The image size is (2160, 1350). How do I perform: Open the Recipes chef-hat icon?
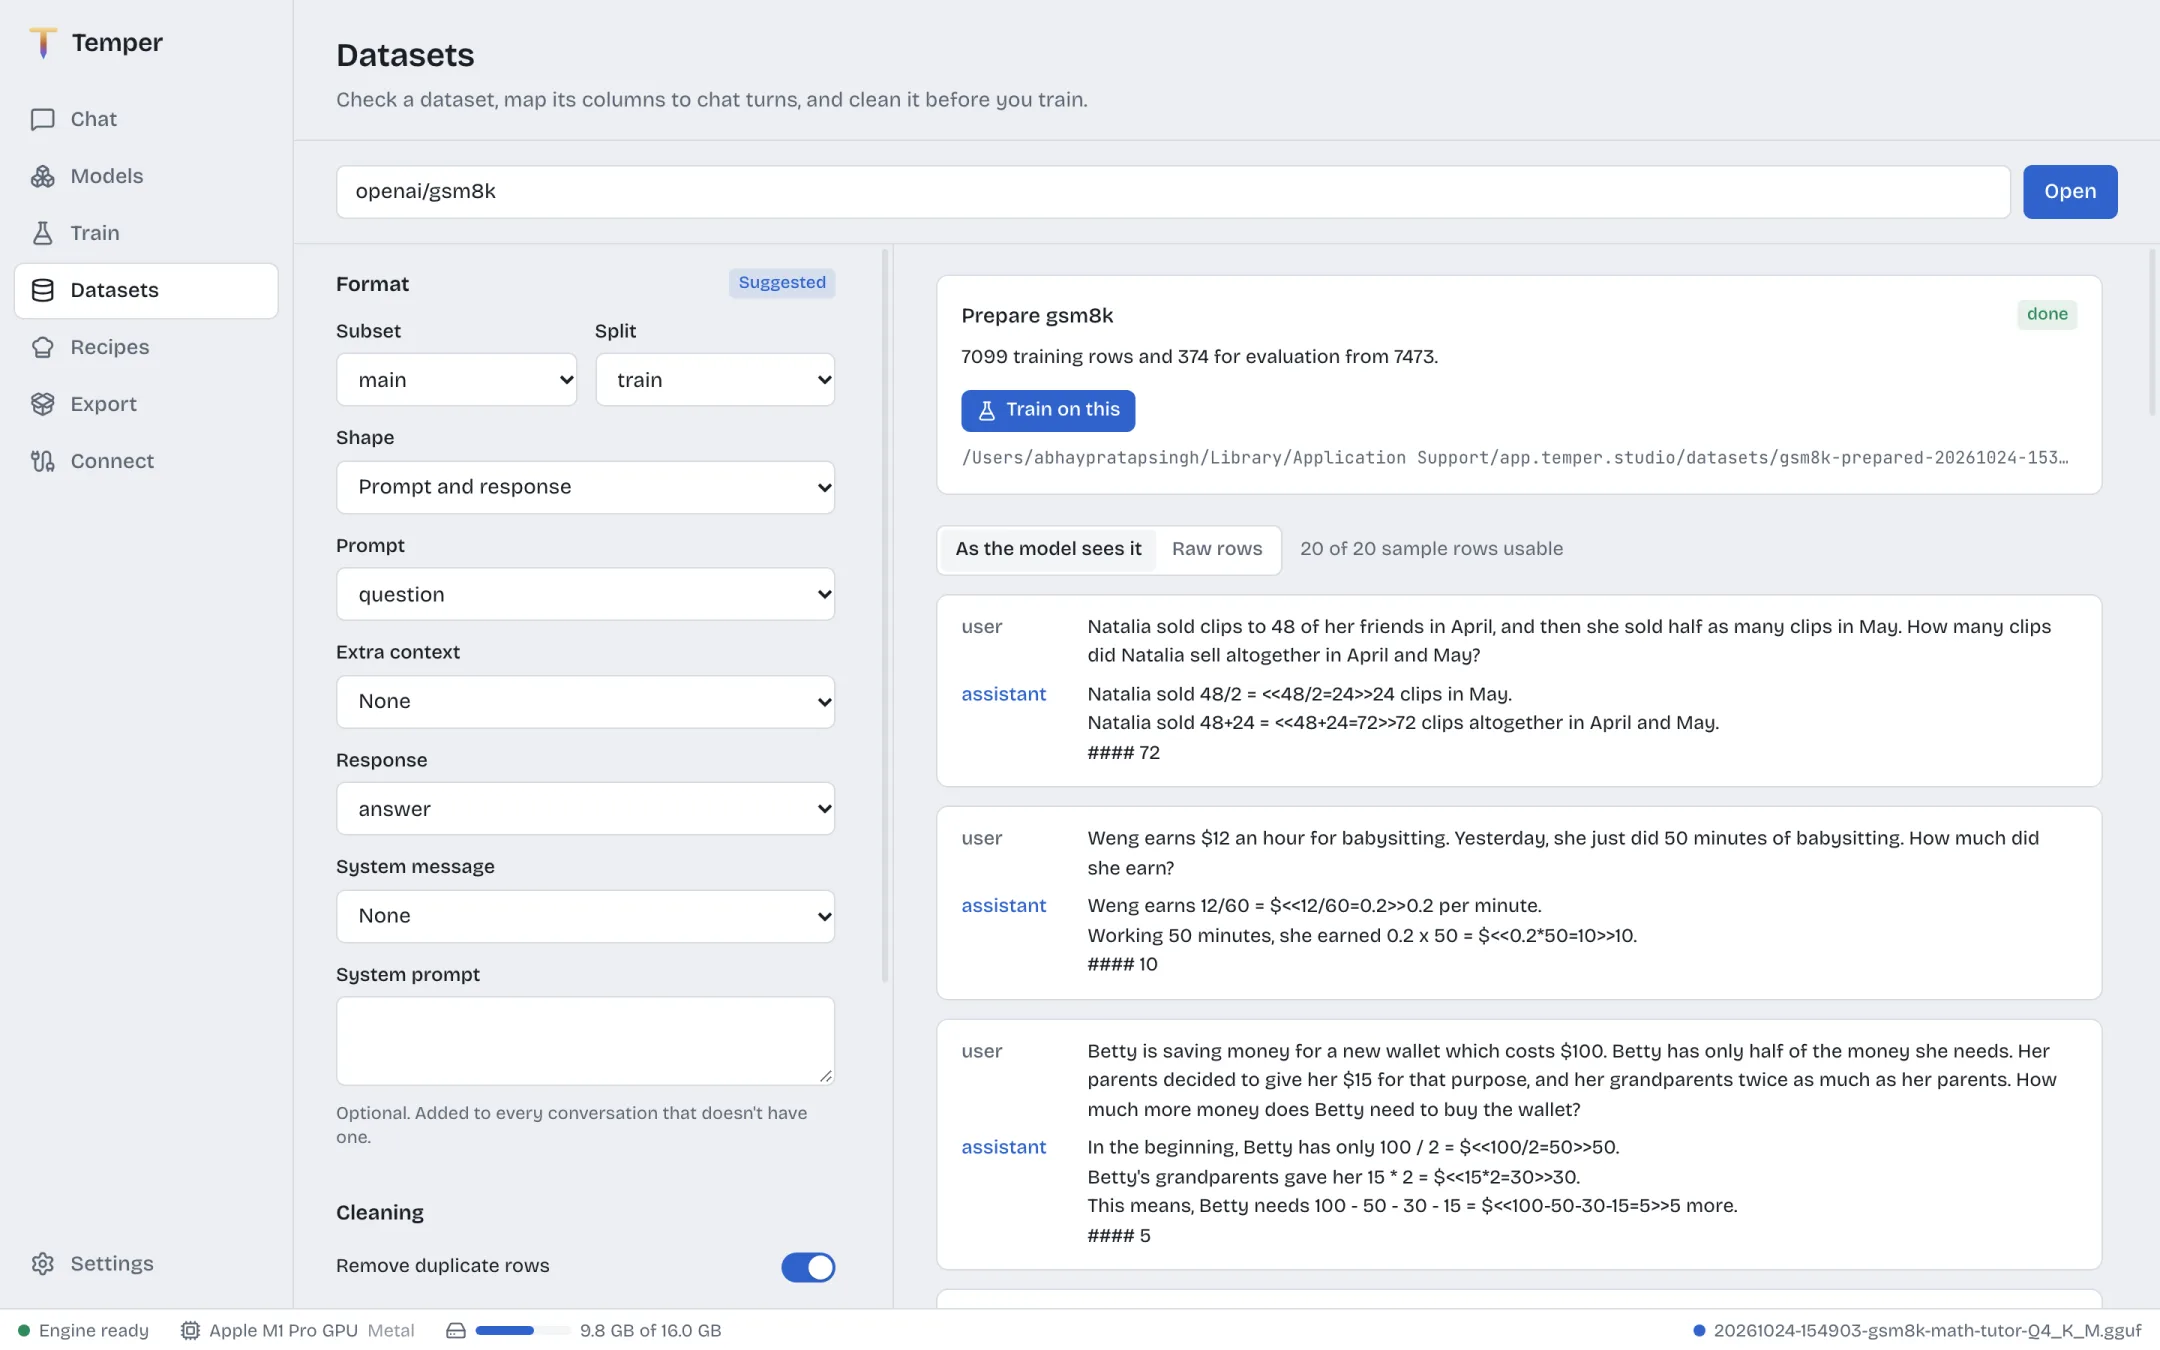42,347
